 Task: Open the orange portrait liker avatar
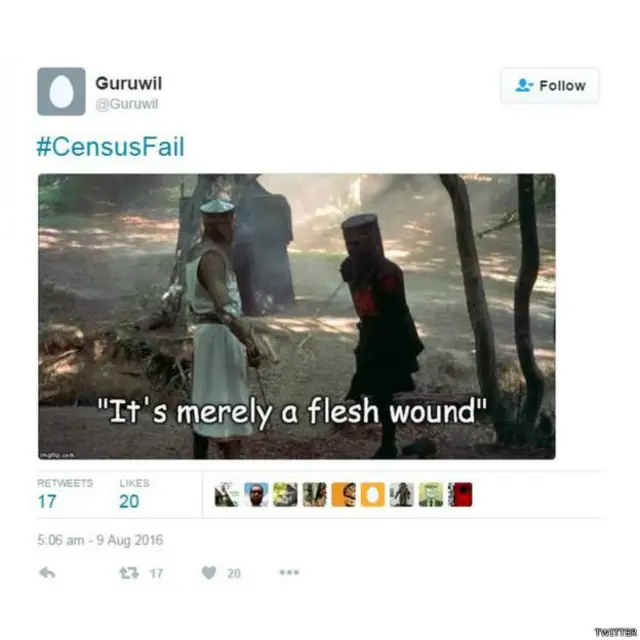(x=343, y=494)
